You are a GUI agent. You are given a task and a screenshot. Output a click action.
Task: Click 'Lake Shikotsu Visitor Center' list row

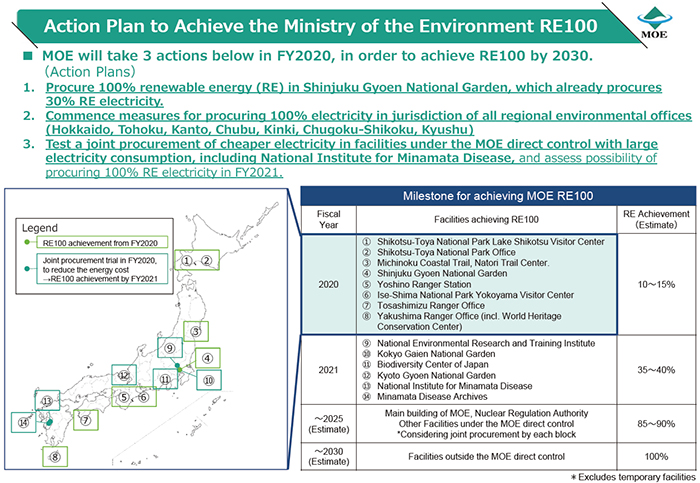click(483, 242)
